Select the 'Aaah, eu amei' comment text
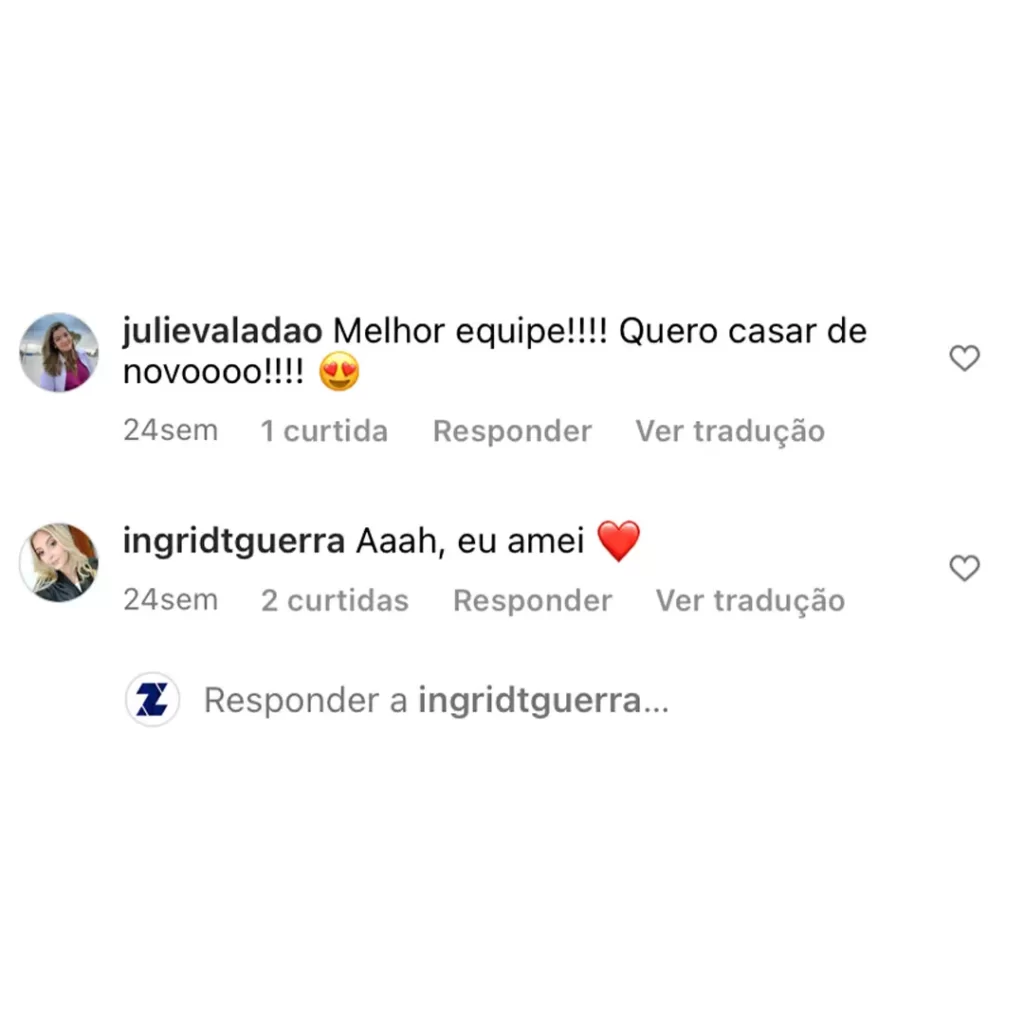 pos(470,541)
